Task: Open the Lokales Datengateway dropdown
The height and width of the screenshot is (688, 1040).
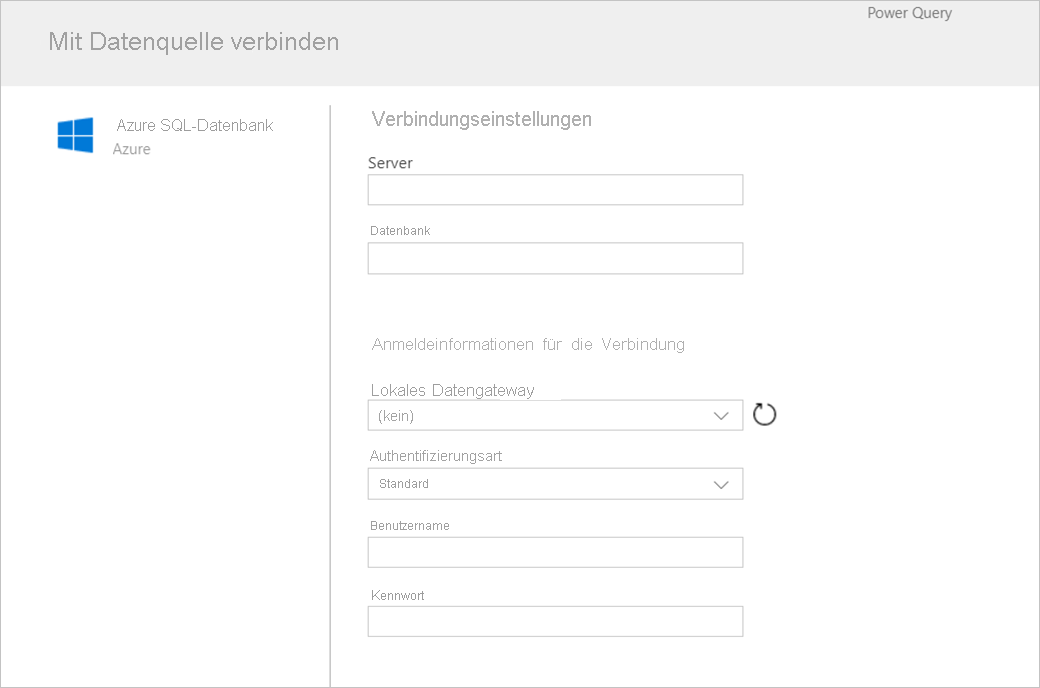Action: pos(721,415)
